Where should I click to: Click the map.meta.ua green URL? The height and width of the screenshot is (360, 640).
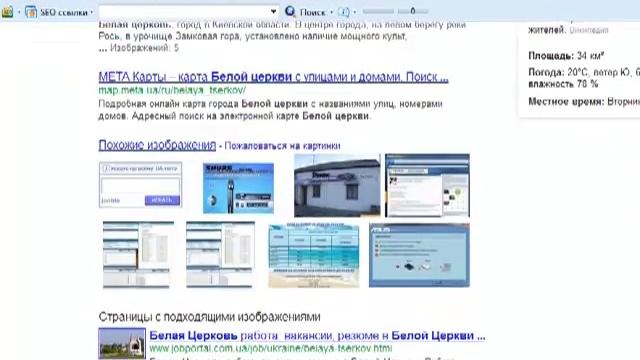click(x=172, y=90)
